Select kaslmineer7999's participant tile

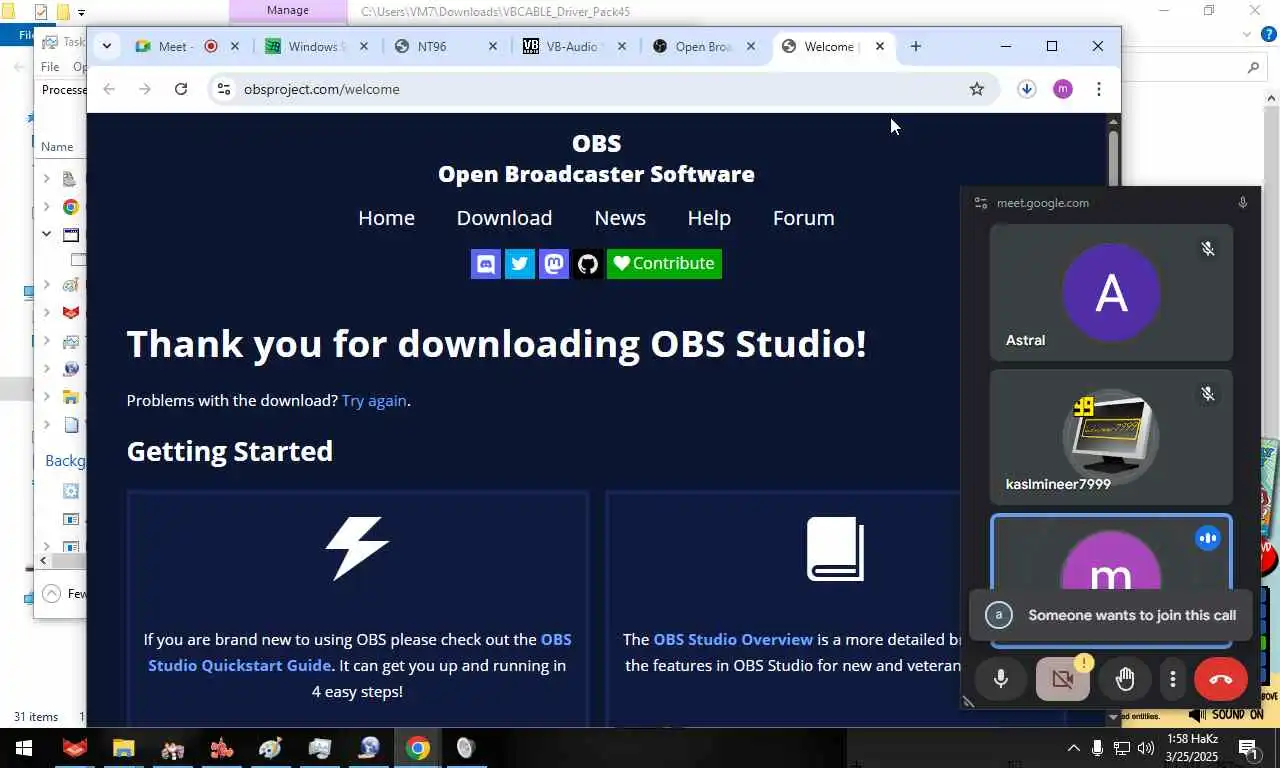click(1111, 437)
